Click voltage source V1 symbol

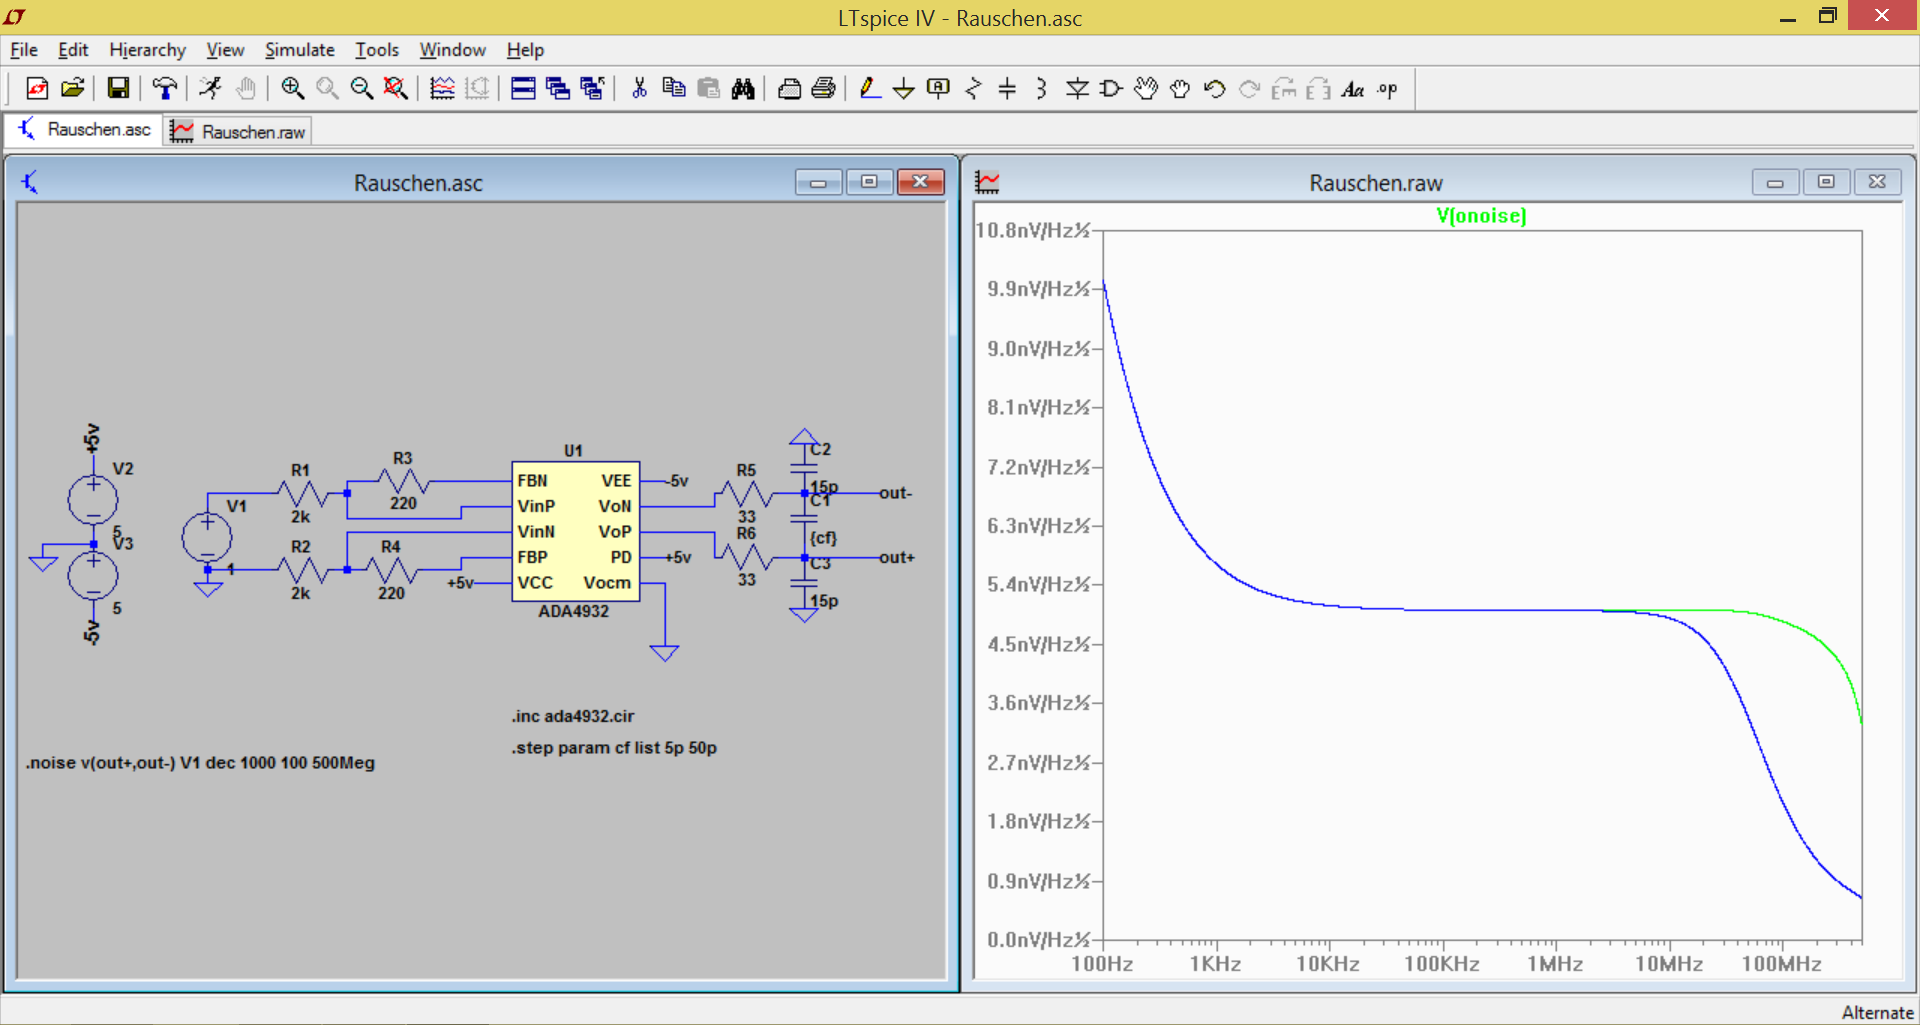click(x=207, y=538)
